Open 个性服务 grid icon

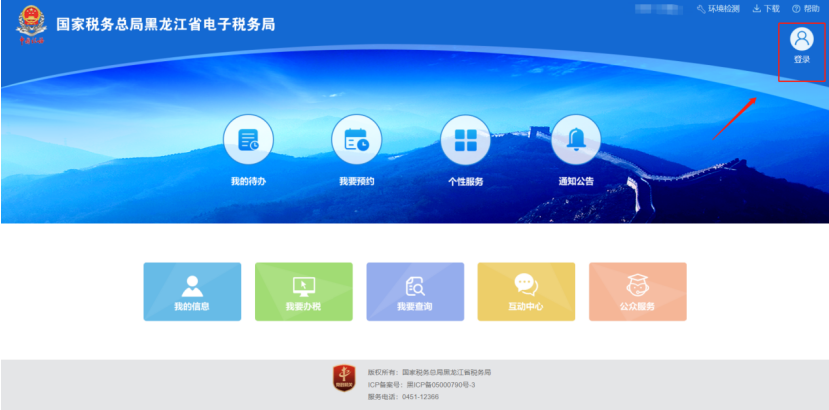click(x=466, y=140)
